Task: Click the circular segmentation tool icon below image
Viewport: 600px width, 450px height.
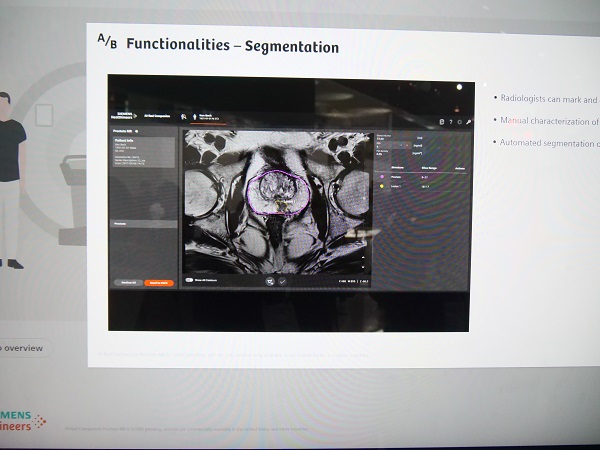Action: (269, 282)
